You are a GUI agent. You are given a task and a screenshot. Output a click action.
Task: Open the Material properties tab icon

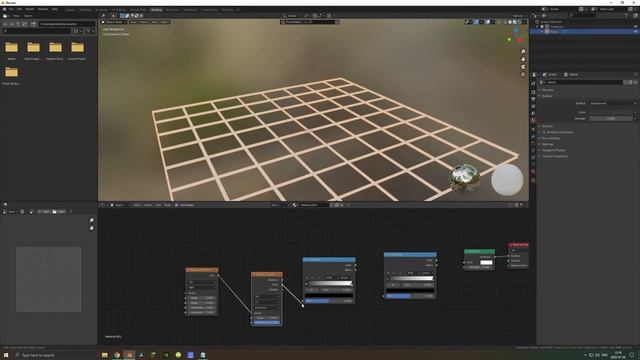point(533,171)
